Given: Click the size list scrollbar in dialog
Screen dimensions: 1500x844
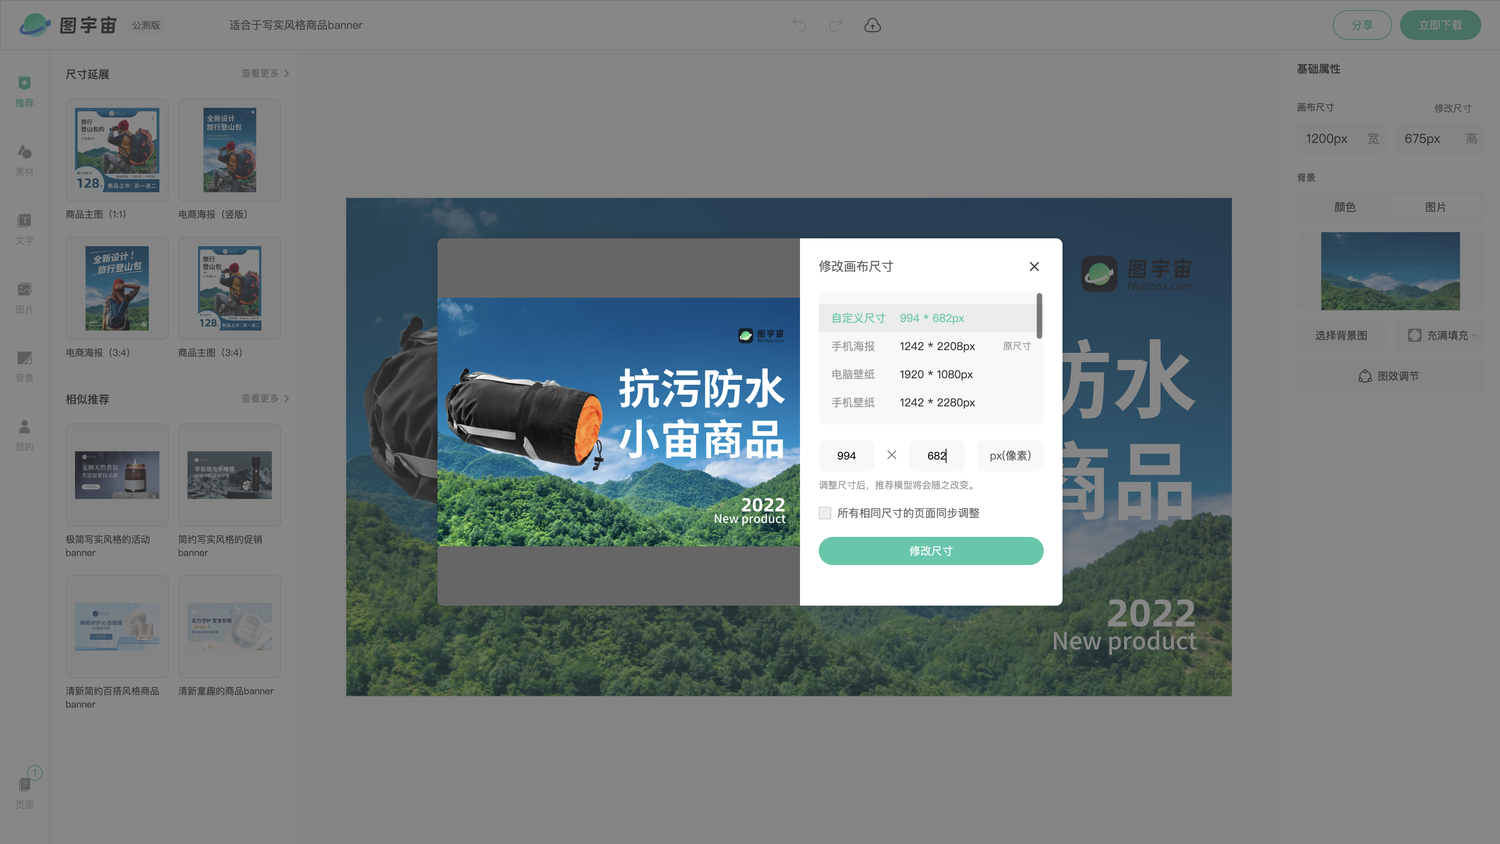Looking at the screenshot, I should [x=1040, y=315].
